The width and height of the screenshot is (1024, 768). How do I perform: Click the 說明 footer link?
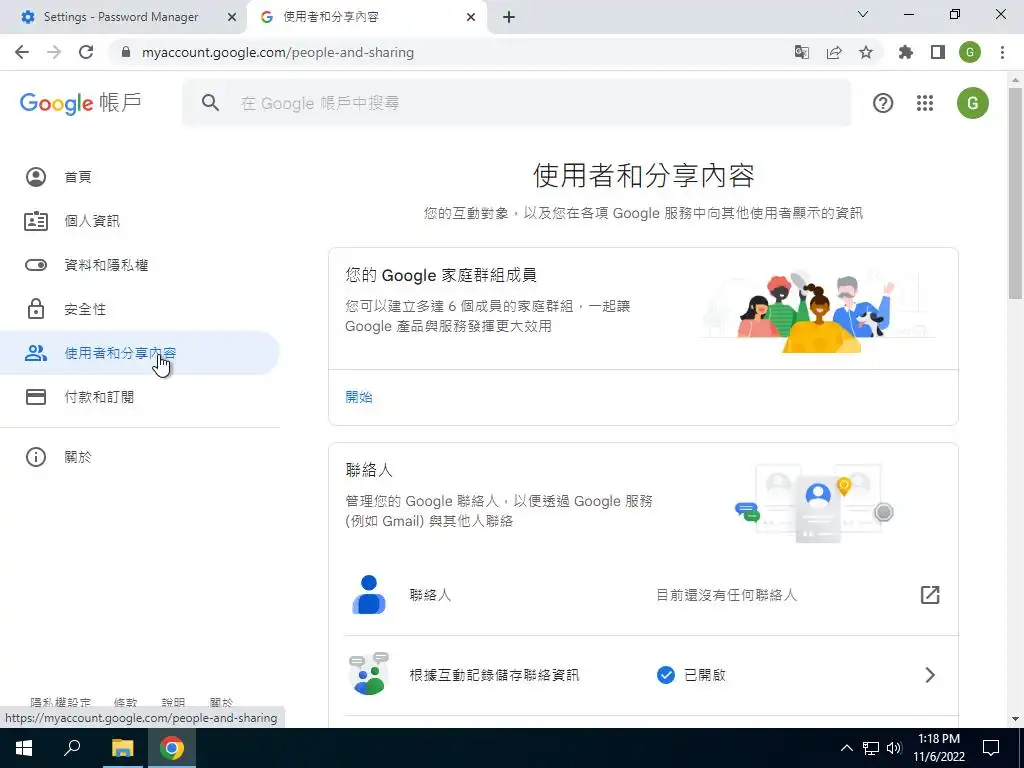click(x=173, y=703)
